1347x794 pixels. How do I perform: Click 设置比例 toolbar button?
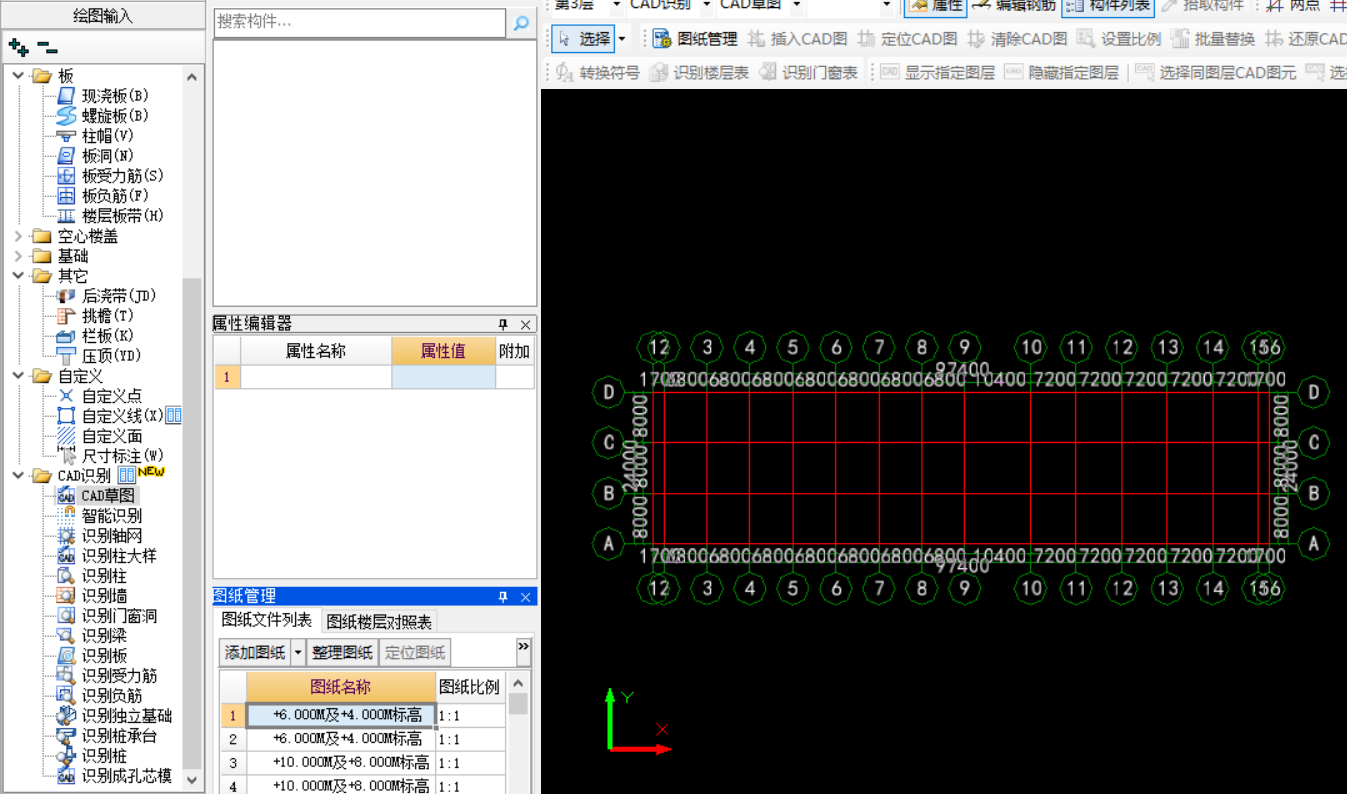click(x=1119, y=39)
